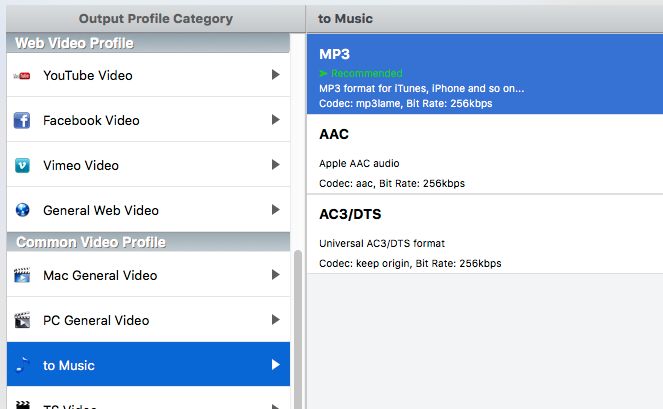Choose the MP3 output profile

[485, 74]
